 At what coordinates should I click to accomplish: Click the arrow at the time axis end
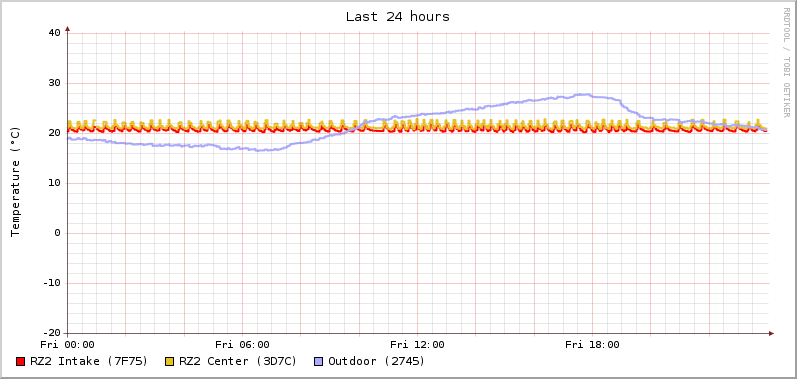(x=771, y=334)
